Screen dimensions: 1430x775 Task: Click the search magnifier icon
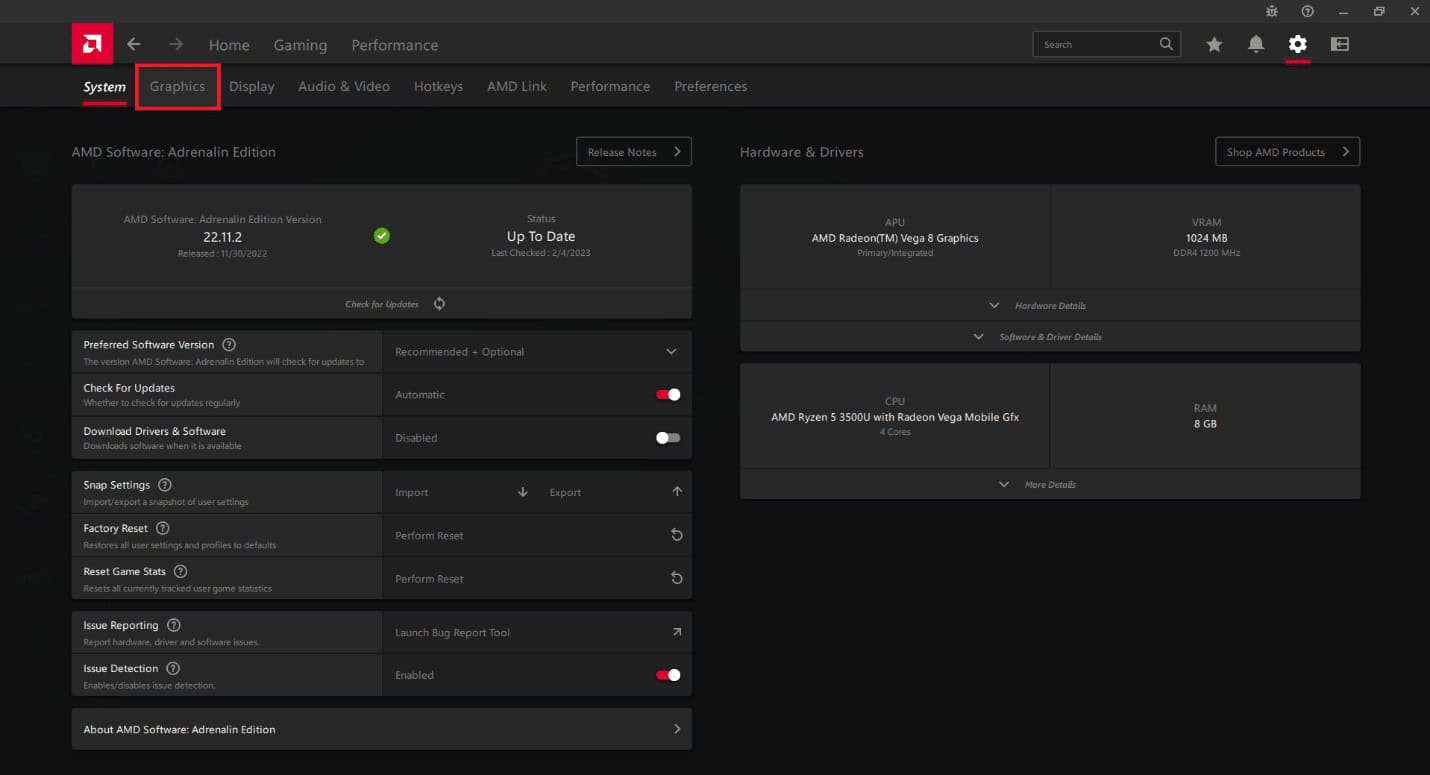click(1166, 44)
